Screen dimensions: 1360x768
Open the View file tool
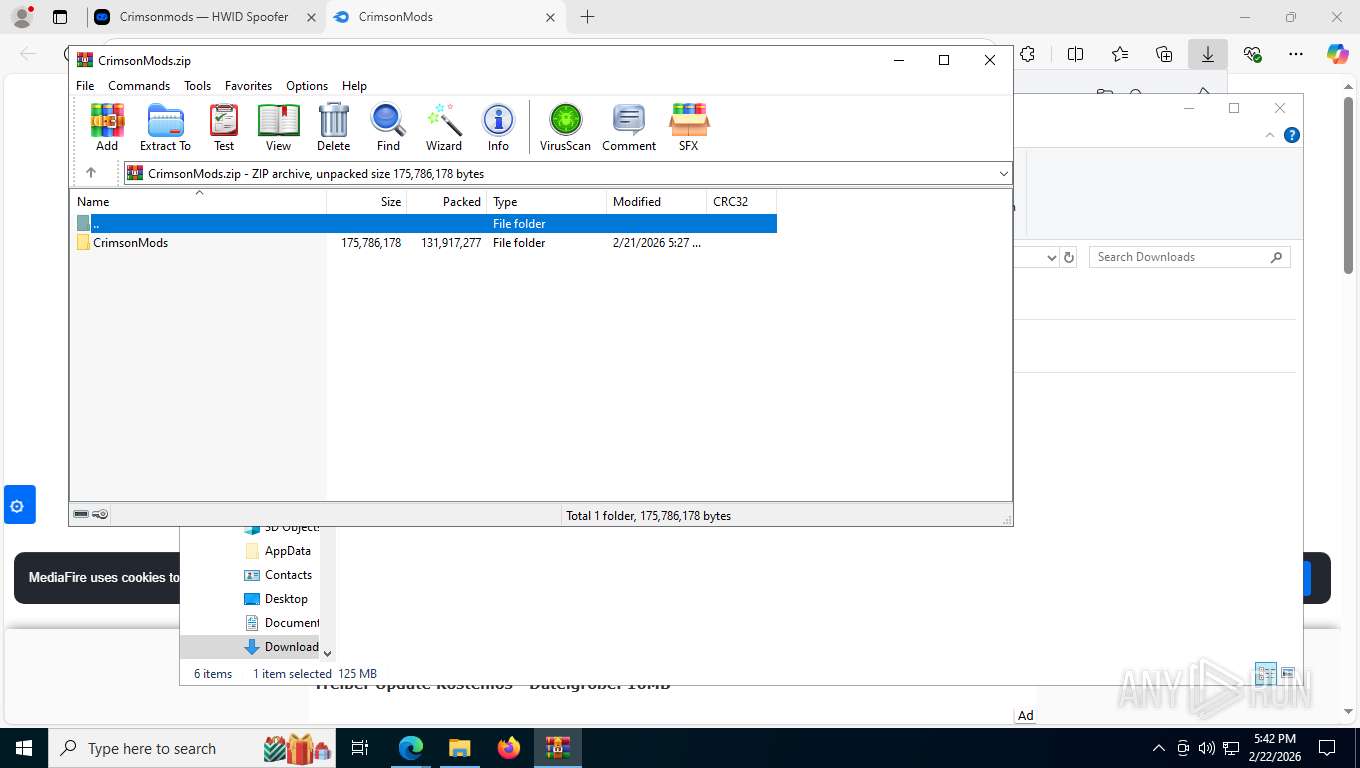[x=278, y=127]
